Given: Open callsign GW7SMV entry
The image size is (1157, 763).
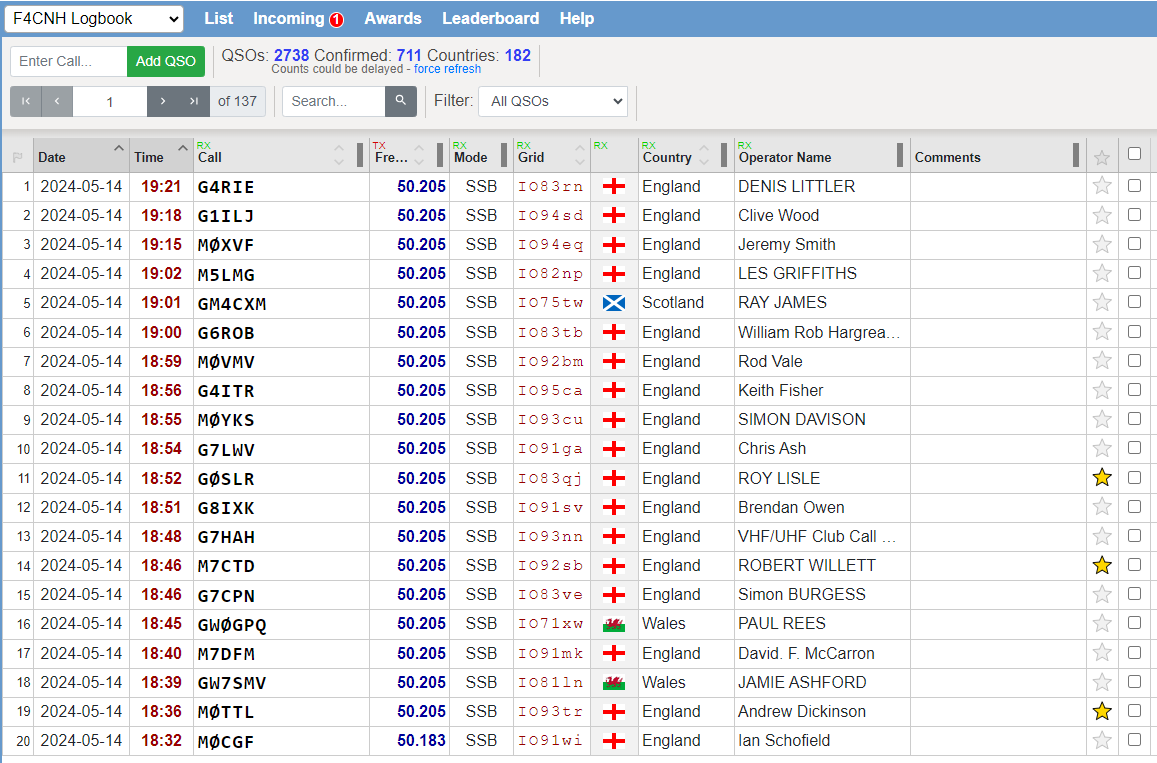Looking at the screenshot, I should 232,683.
